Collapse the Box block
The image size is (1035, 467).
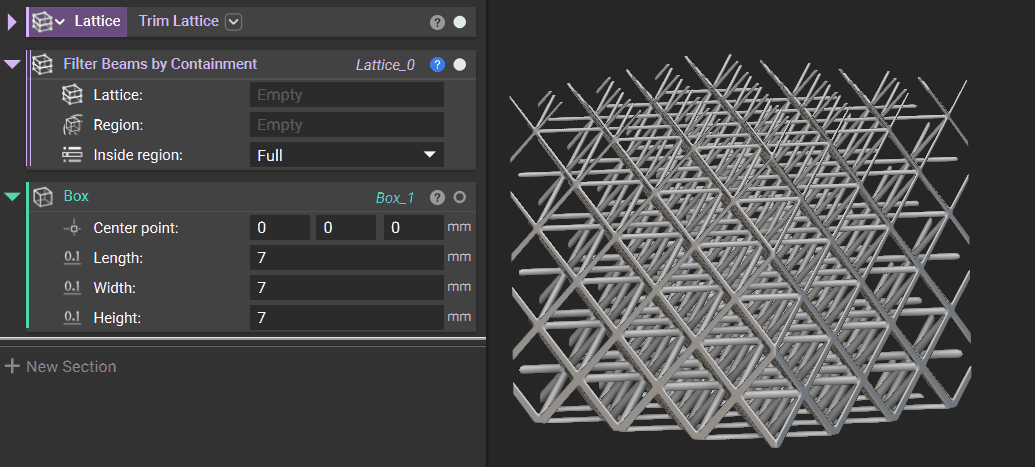[x=12, y=197]
